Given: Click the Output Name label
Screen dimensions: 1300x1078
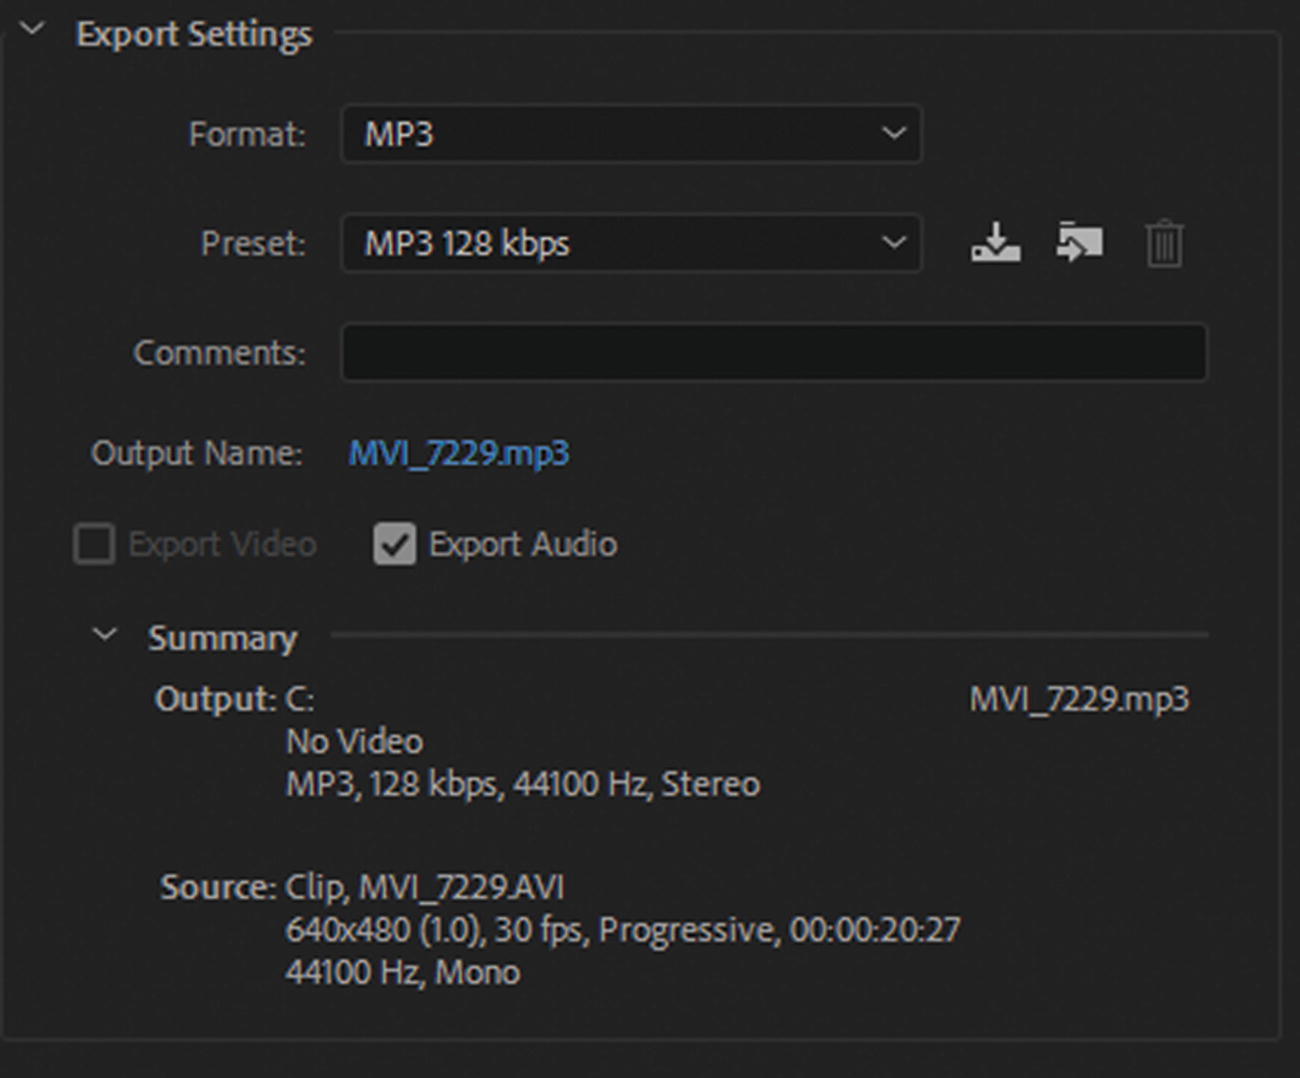Looking at the screenshot, I should pyautogui.click(x=197, y=453).
